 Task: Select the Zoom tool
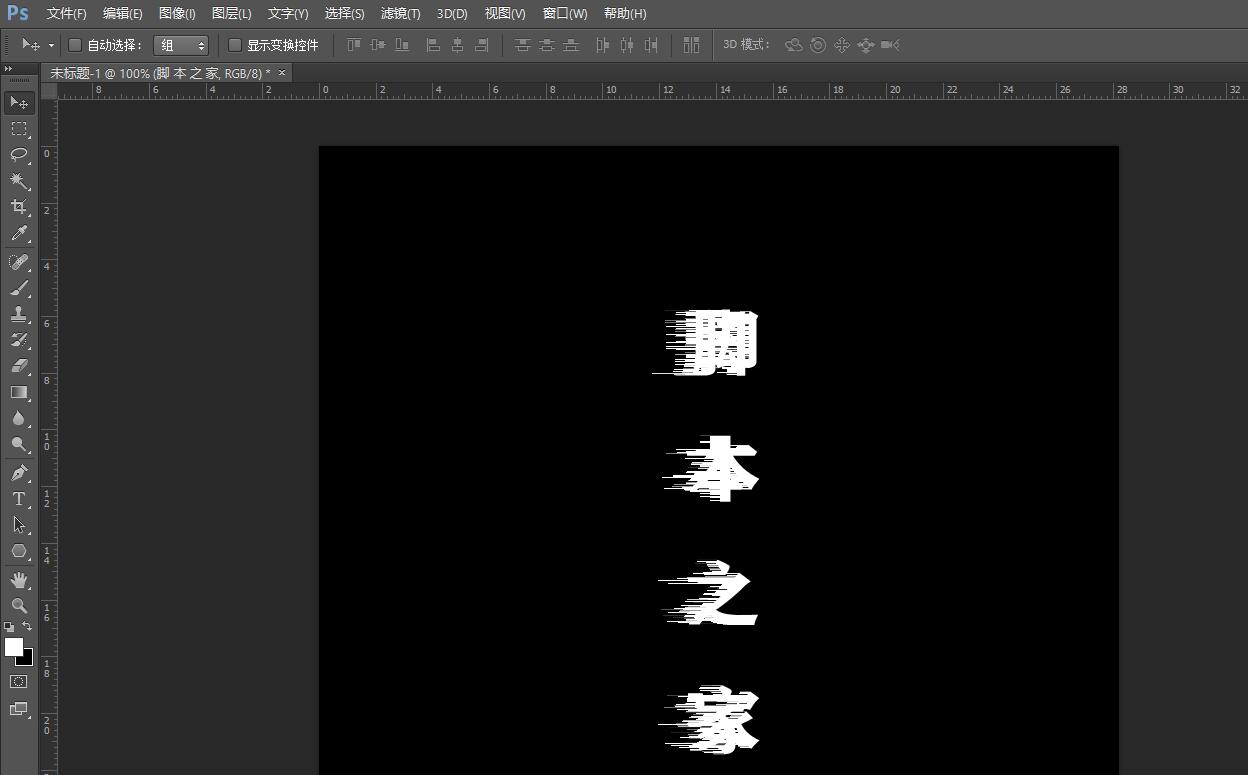(x=19, y=605)
